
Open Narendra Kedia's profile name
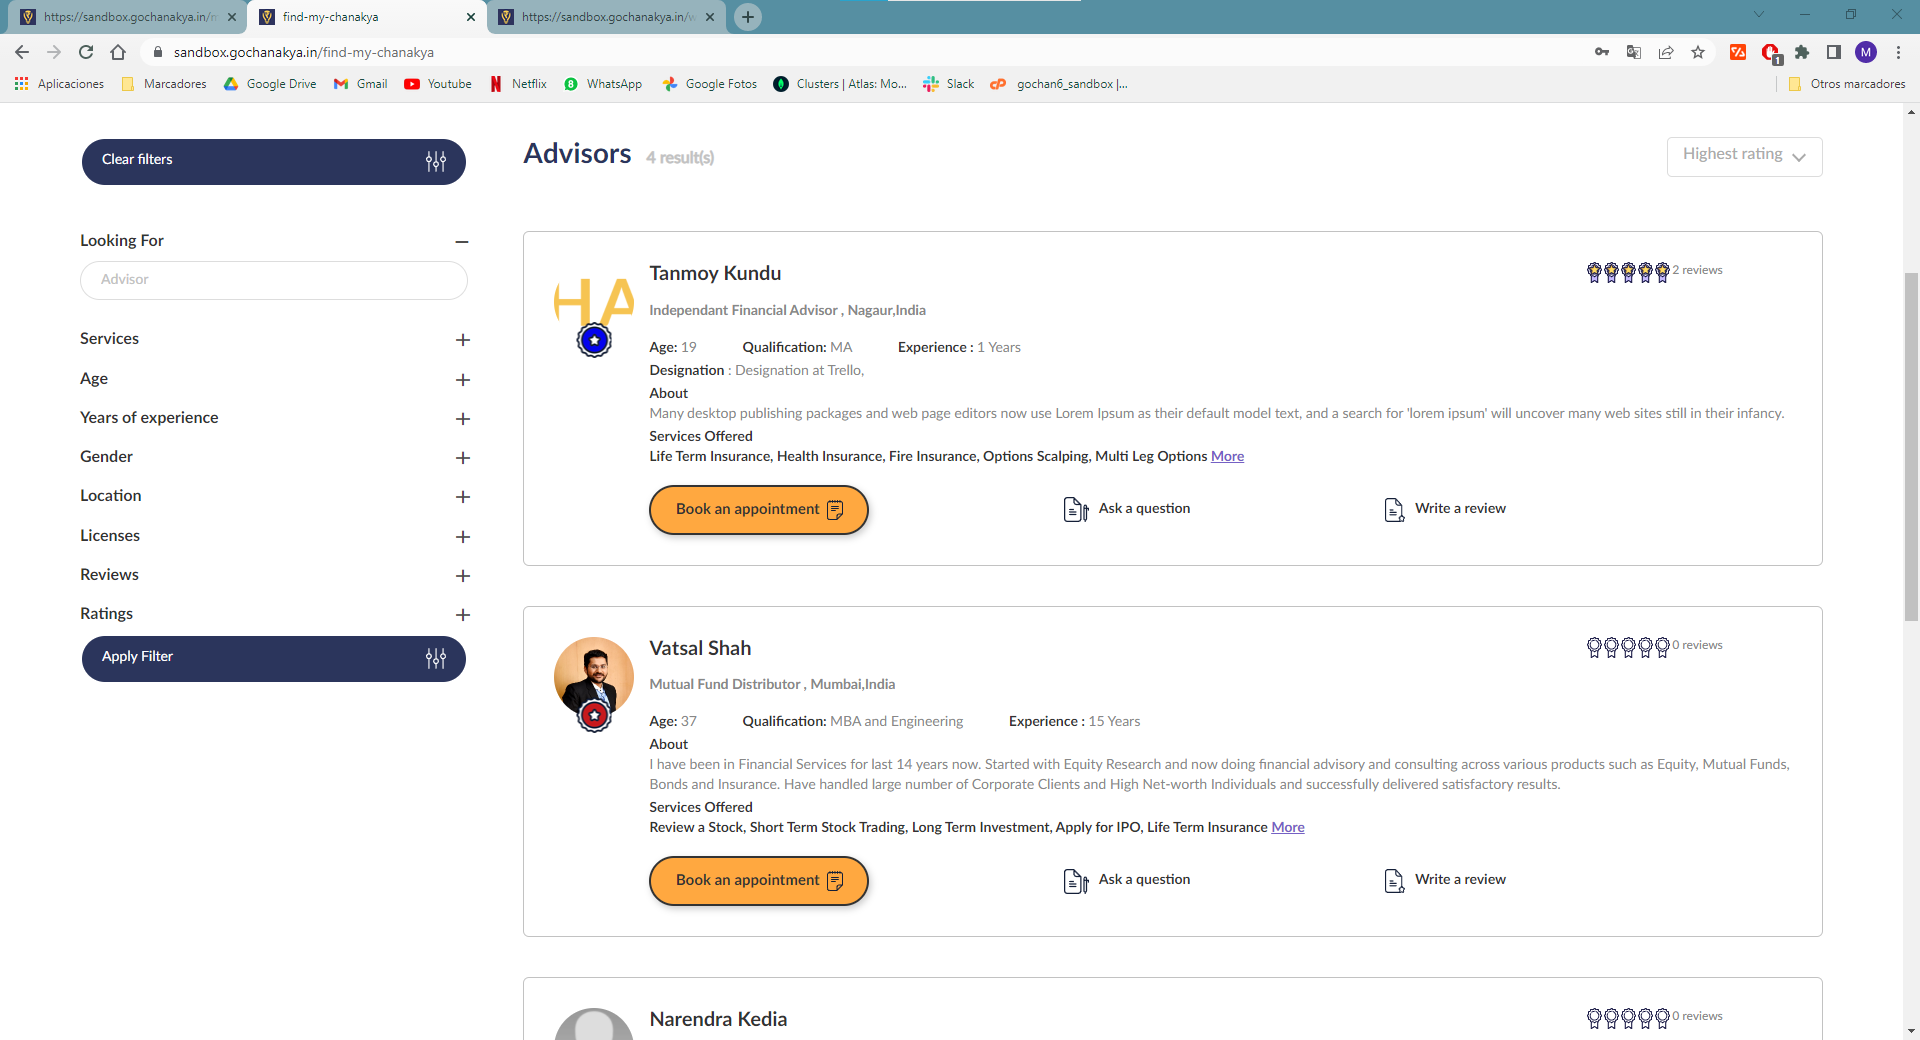(x=718, y=1019)
